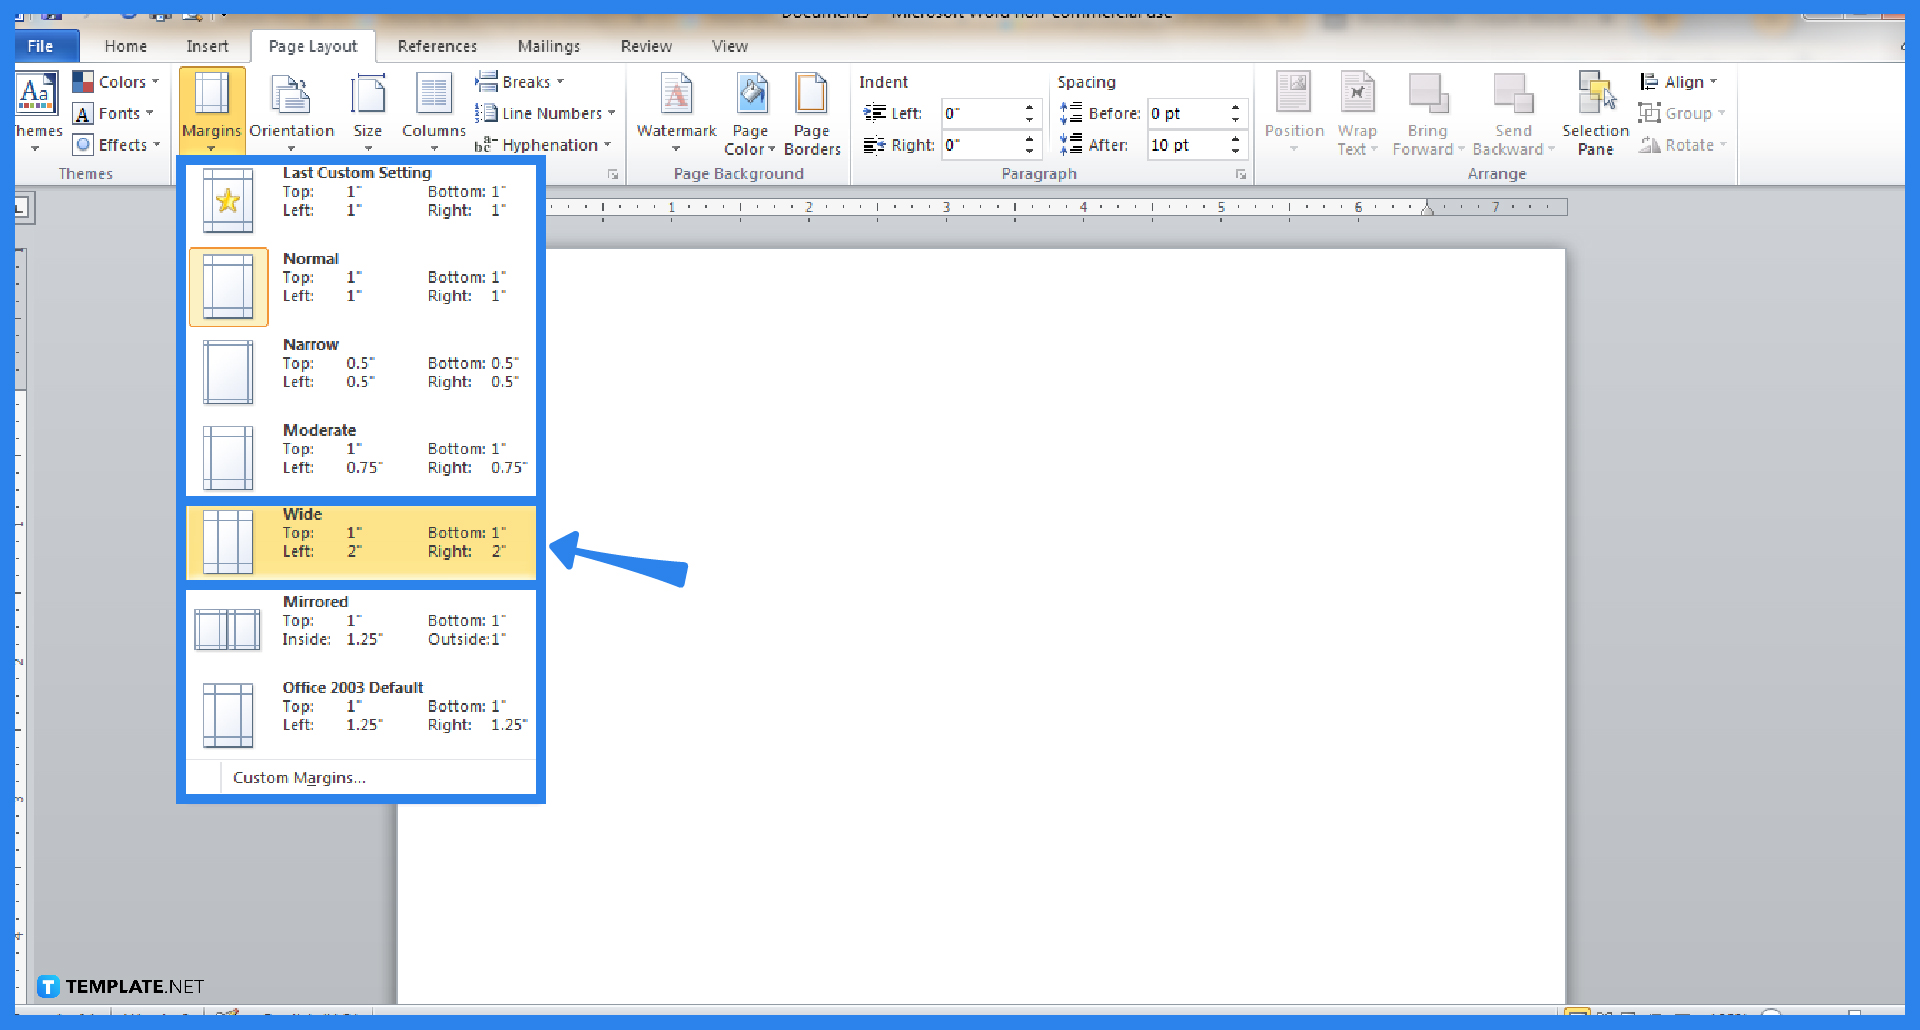Open the Paragraph dialog launcher
Viewport: 1920px width, 1030px height.
coord(1240,173)
